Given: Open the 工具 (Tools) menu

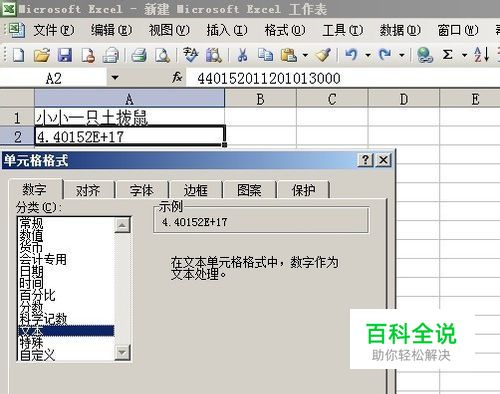Looking at the screenshot, I should 342,31.
